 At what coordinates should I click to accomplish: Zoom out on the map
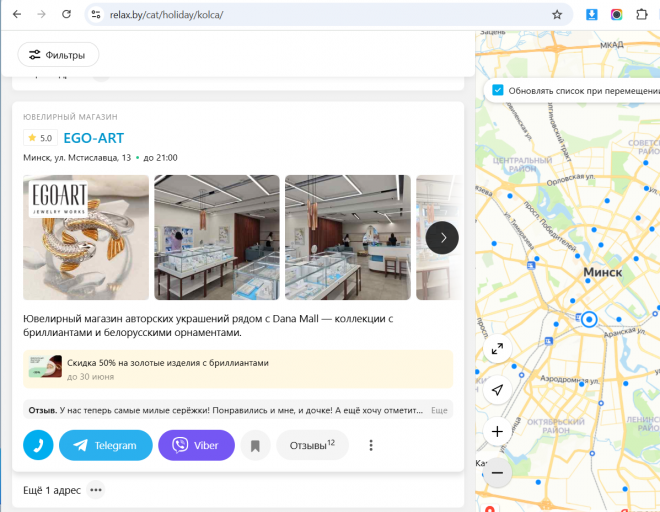pyautogui.click(x=497, y=473)
